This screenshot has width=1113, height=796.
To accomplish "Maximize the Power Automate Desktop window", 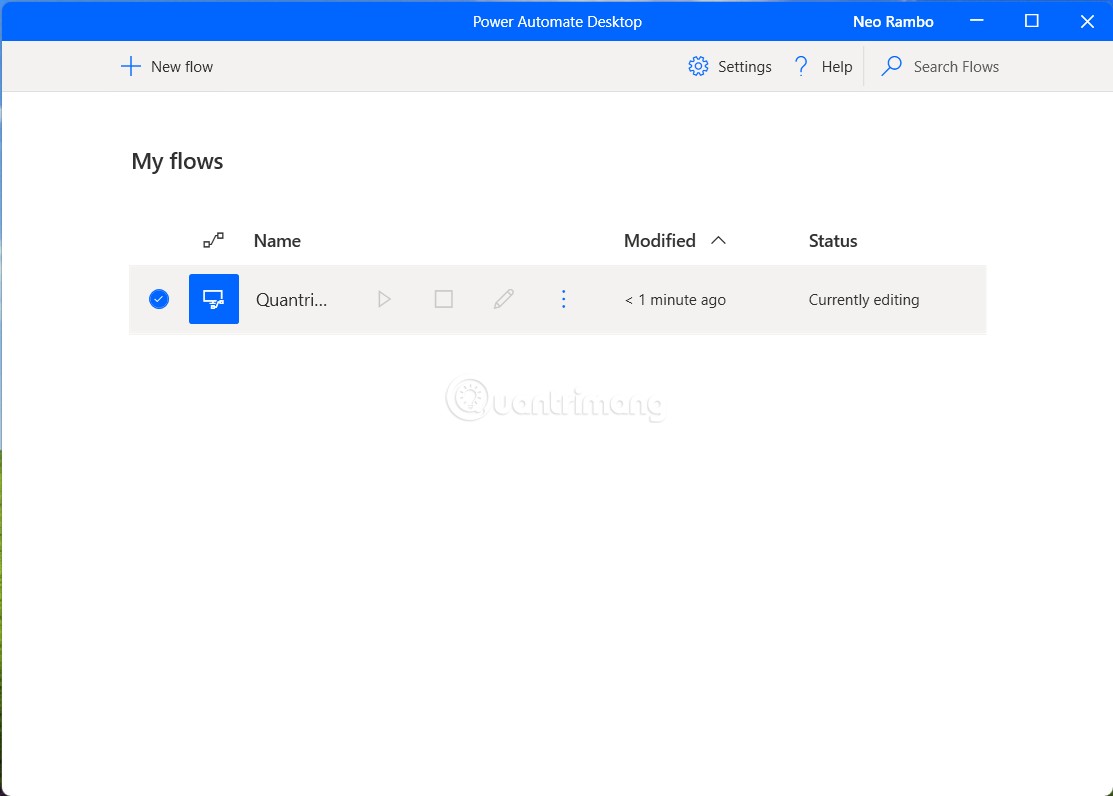I will 1031,21.
